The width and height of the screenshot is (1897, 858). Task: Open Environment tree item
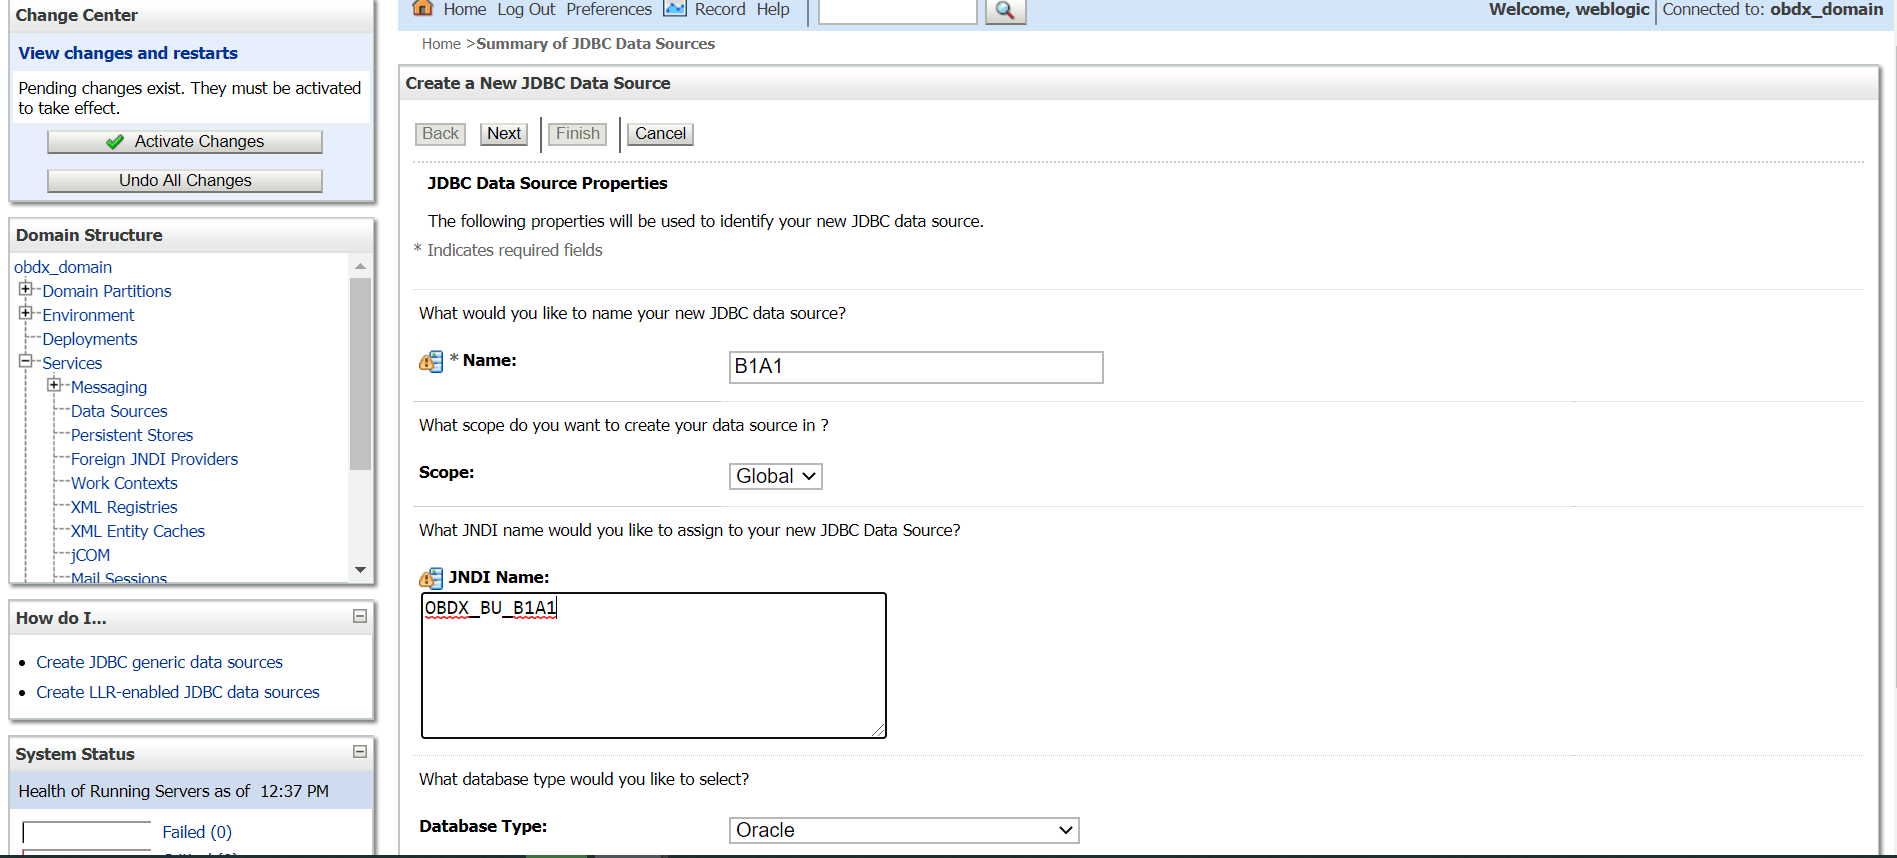click(x=88, y=315)
